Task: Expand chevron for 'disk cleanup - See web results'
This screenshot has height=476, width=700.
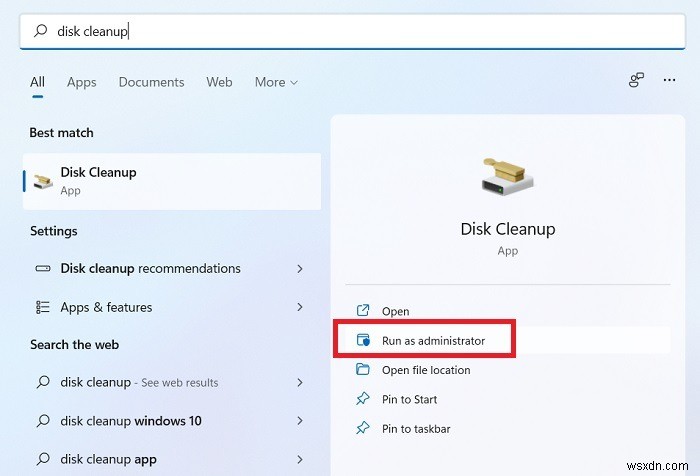Action: click(300, 383)
